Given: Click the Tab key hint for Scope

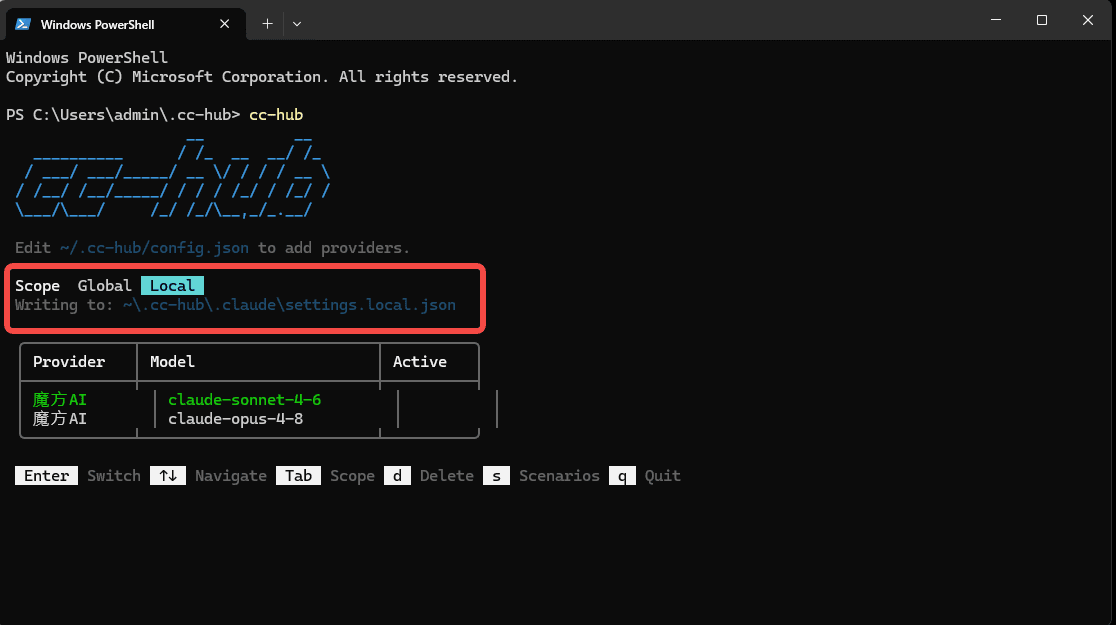Looking at the screenshot, I should click(298, 476).
